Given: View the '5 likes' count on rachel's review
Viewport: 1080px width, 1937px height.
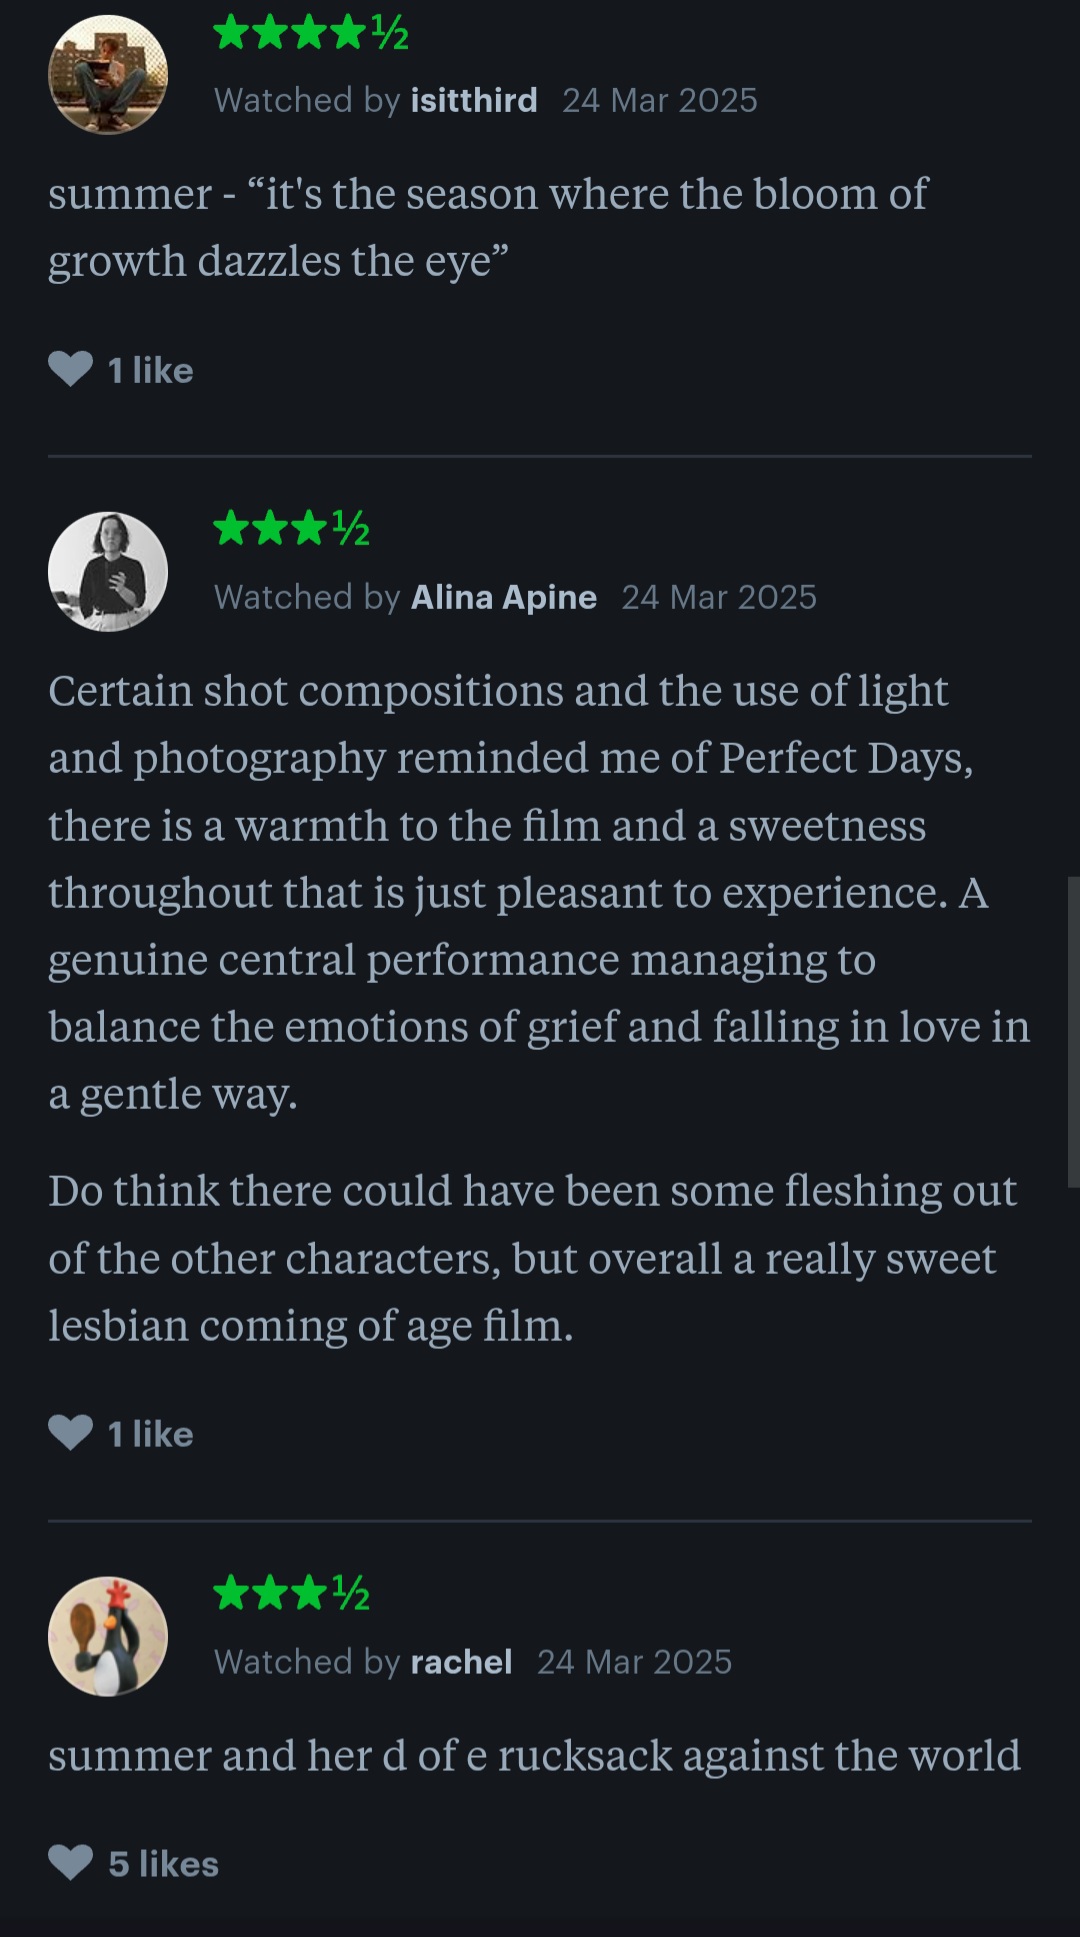Looking at the screenshot, I should coord(163,1864).
